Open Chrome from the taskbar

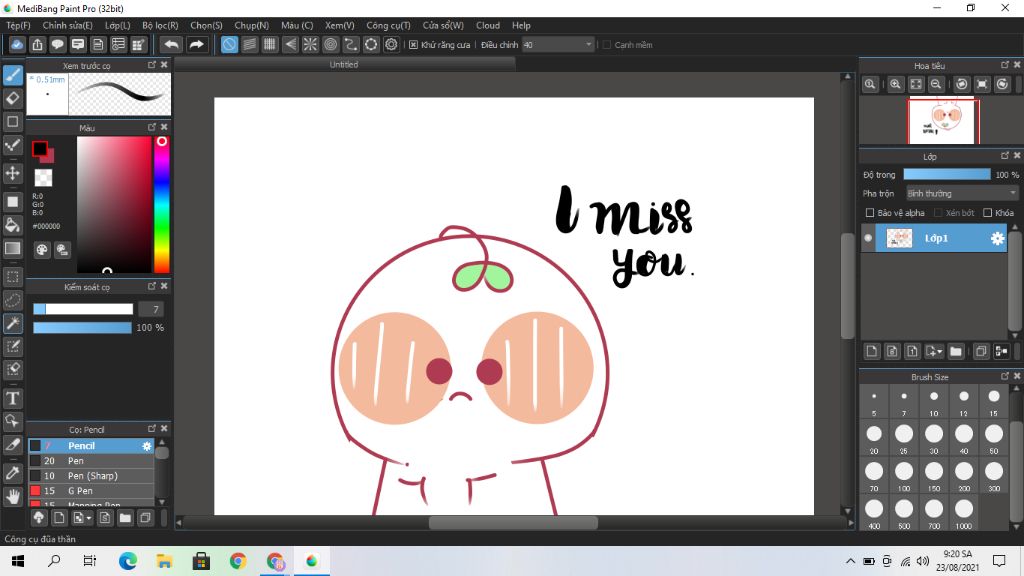click(238, 561)
